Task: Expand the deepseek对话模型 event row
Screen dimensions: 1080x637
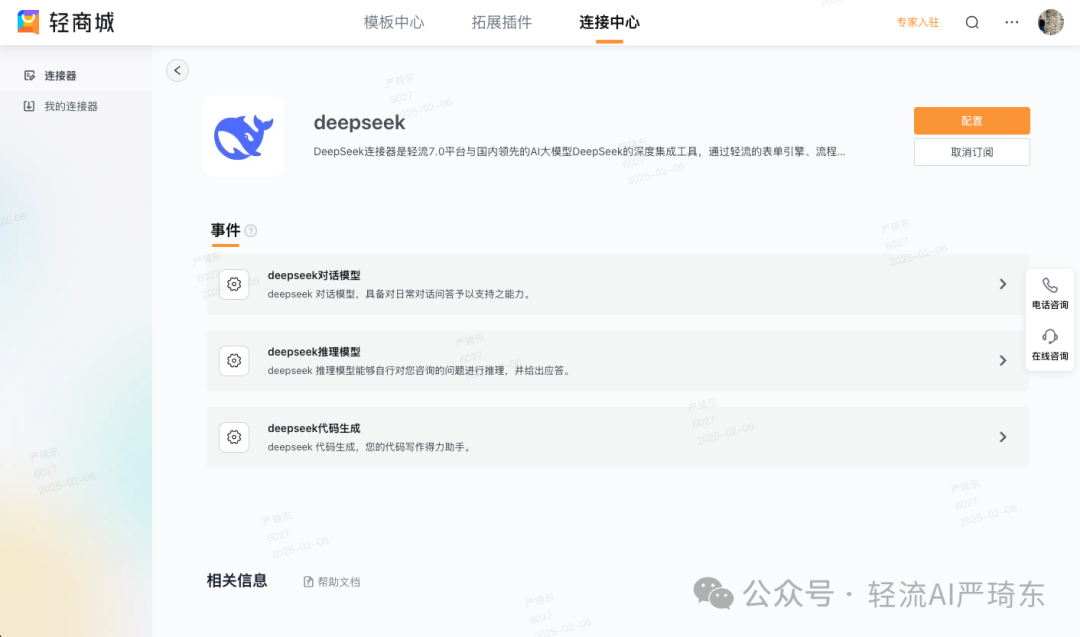Action: click(x=1003, y=284)
